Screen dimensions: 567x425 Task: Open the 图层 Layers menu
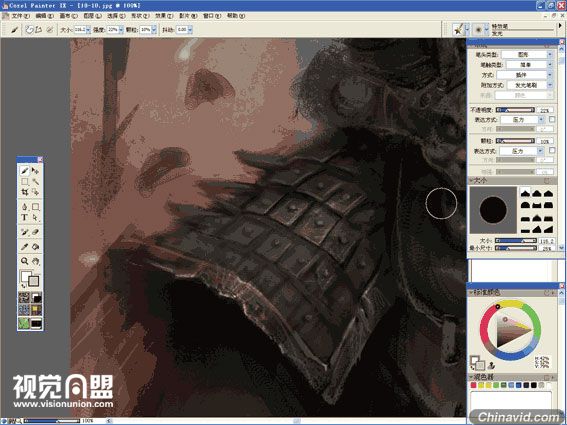point(92,16)
